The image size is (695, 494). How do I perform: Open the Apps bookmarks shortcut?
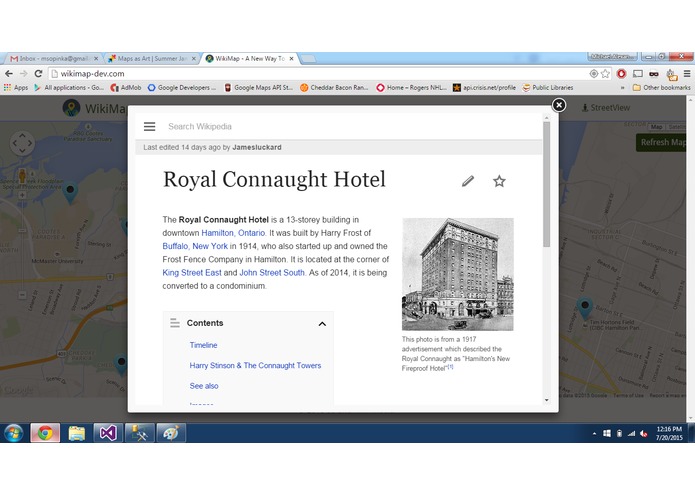16,88
